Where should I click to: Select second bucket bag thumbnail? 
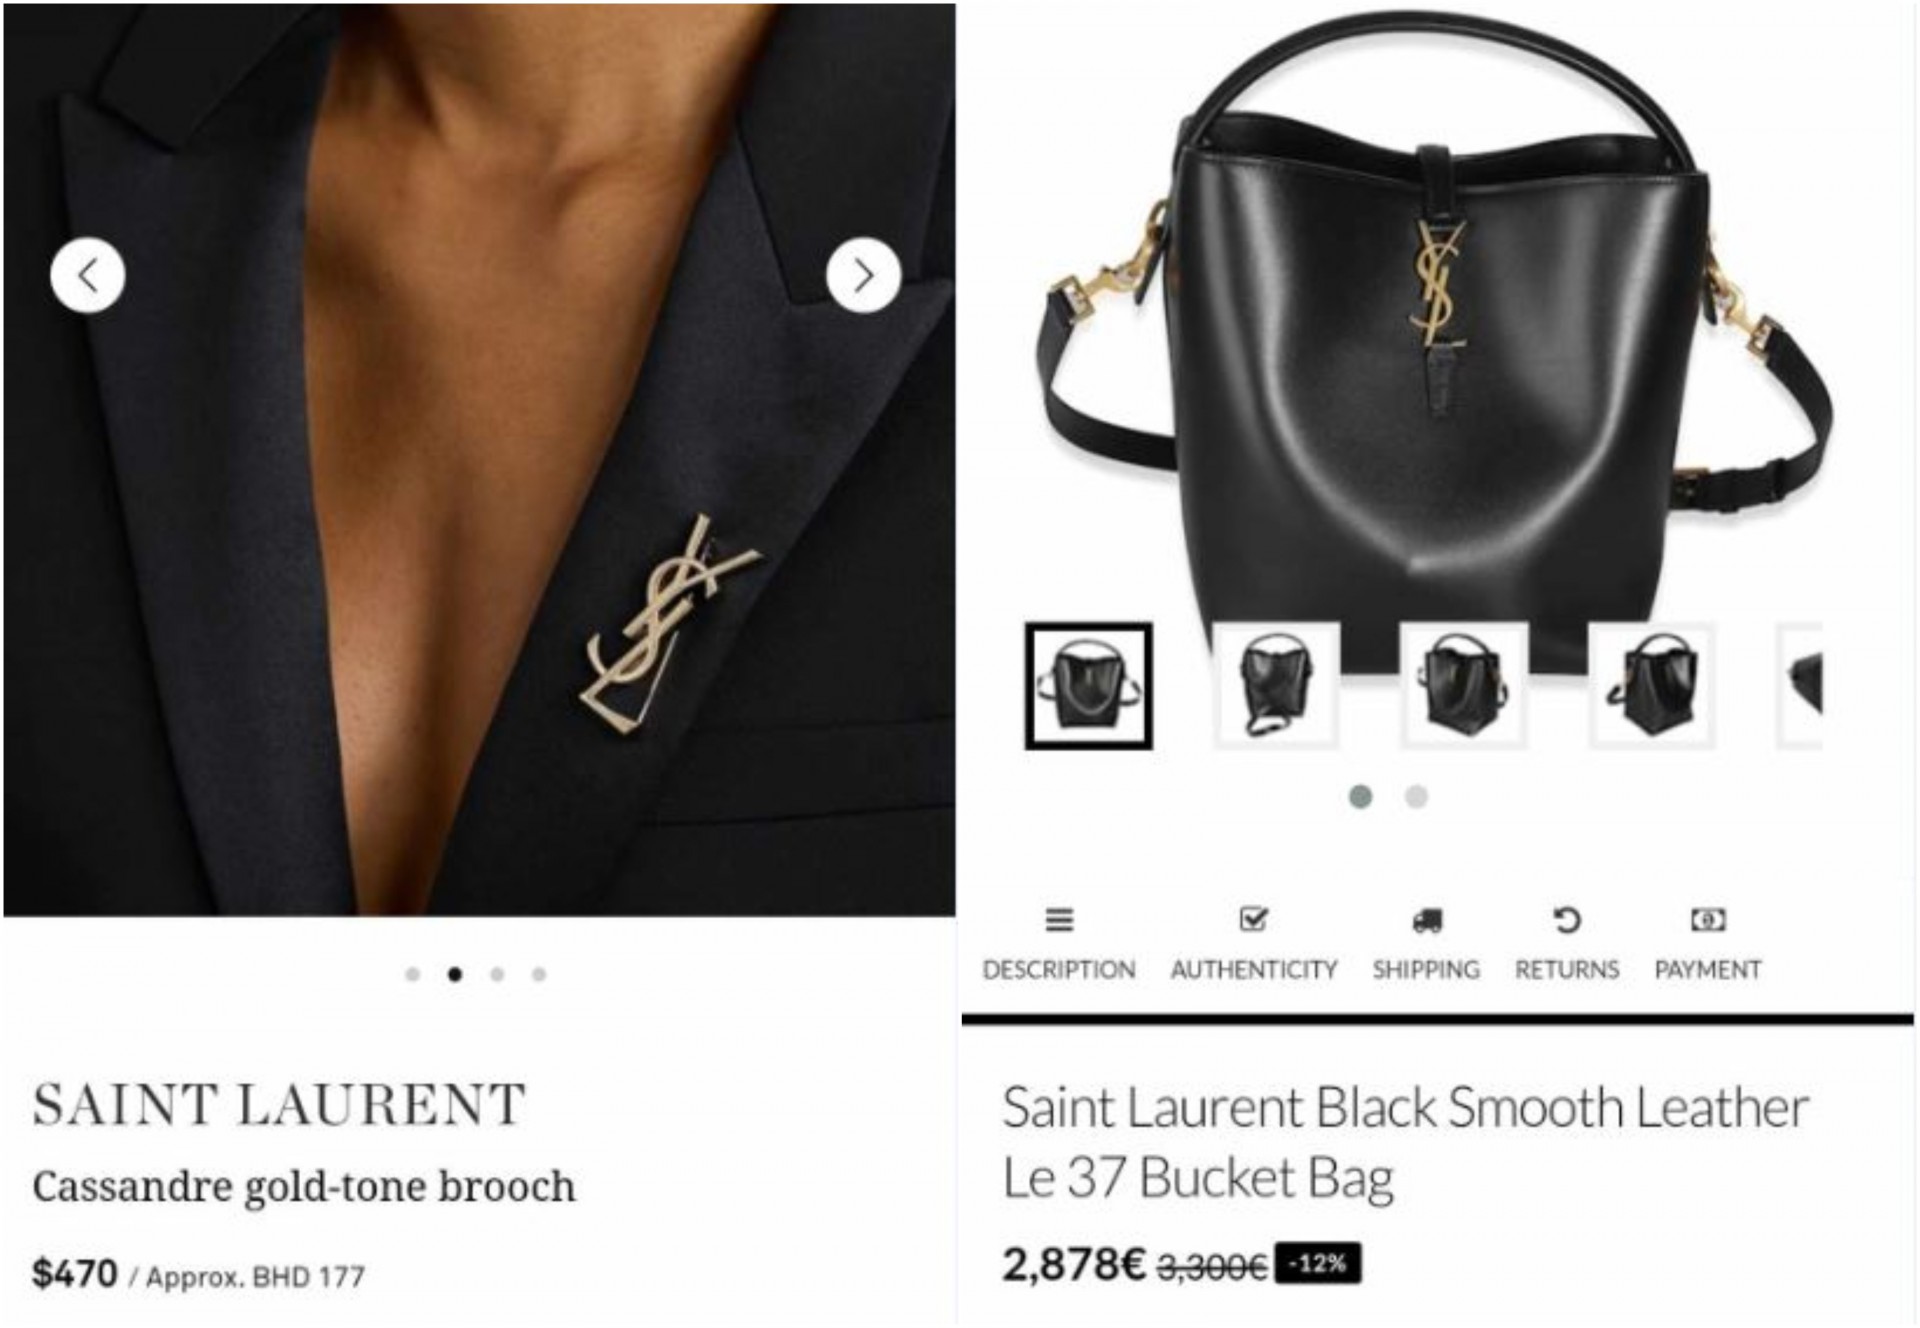pos(1275,686)
